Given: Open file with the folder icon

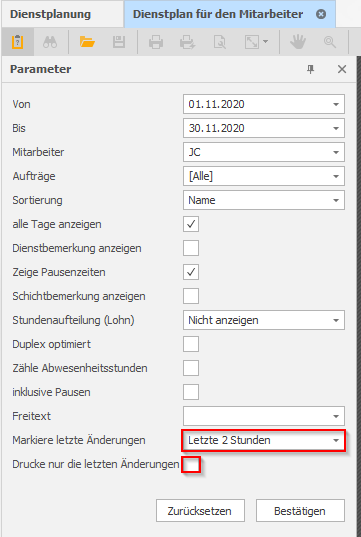Looking at the screenshot, I should pos(87,42).
